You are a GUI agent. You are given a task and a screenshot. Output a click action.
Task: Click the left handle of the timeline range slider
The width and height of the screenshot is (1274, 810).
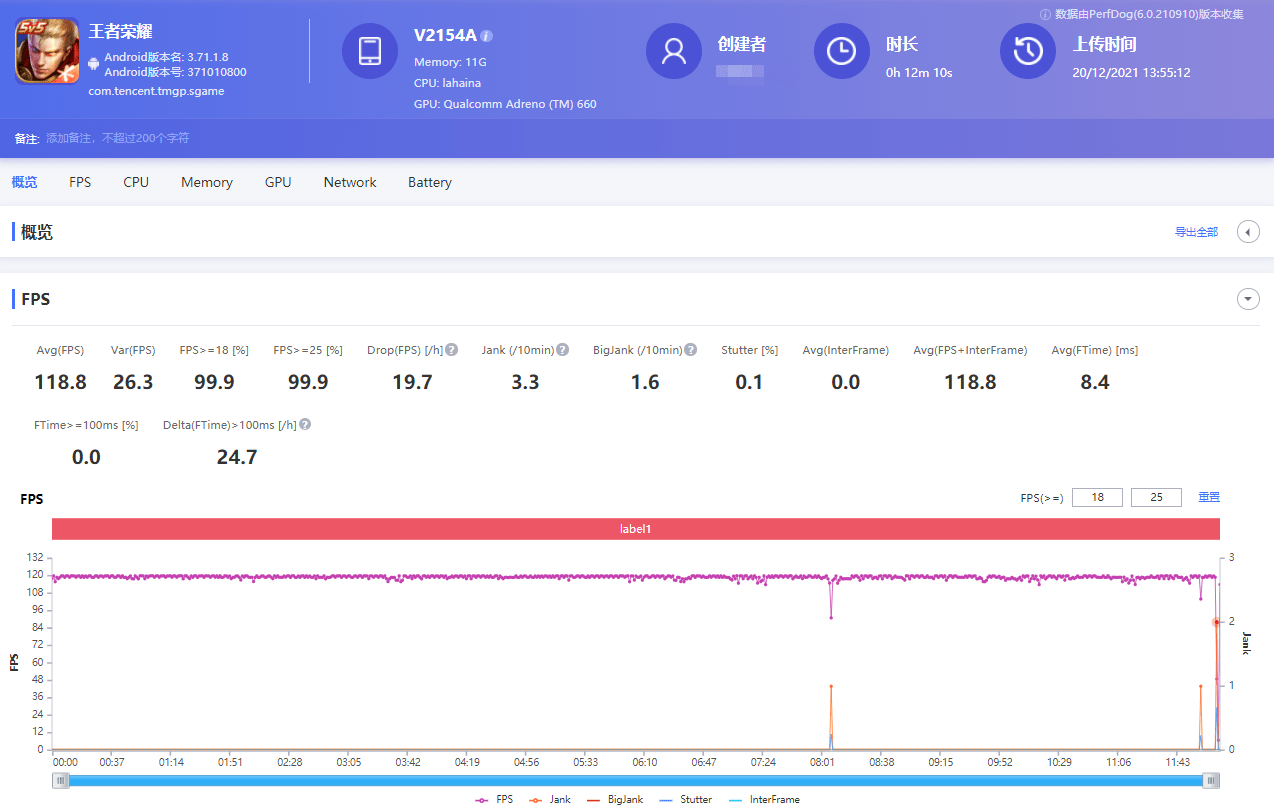click(x=62, y=781)
